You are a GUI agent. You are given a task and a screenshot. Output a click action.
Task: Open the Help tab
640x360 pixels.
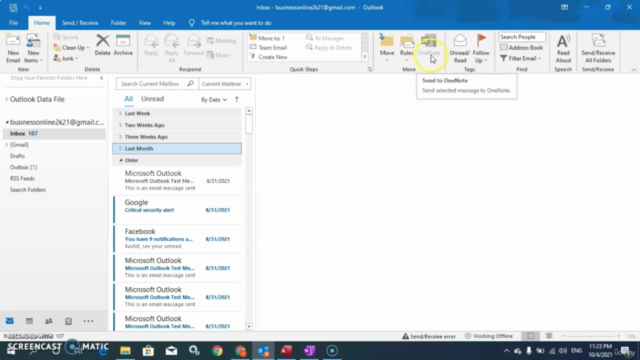pos(169,23)
